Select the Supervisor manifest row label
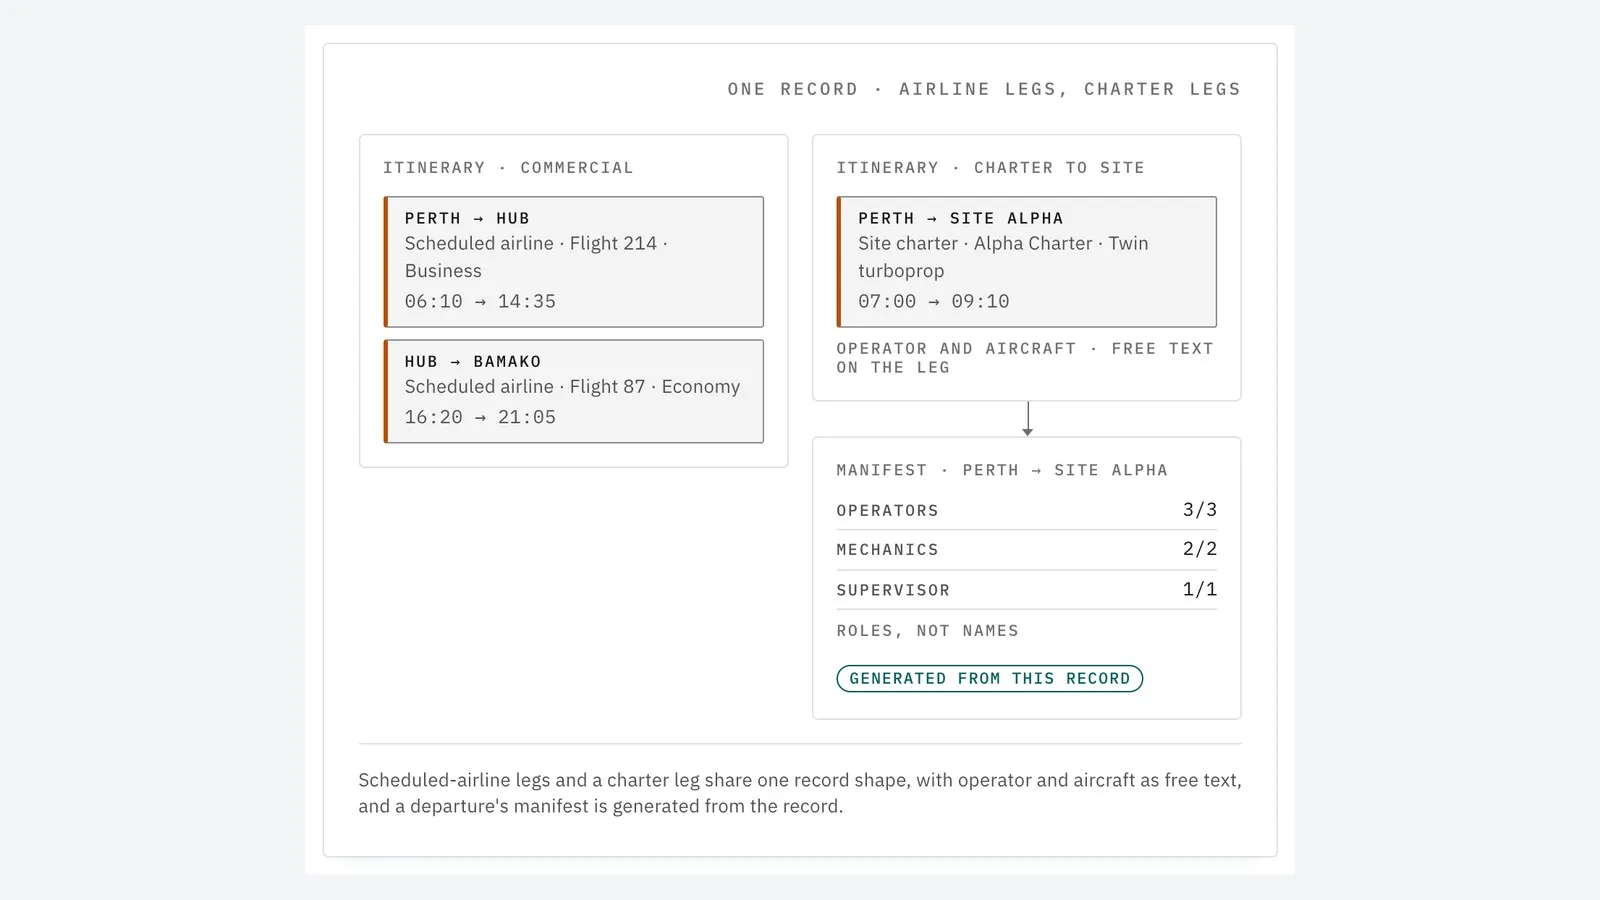 (x=893, y=590)
